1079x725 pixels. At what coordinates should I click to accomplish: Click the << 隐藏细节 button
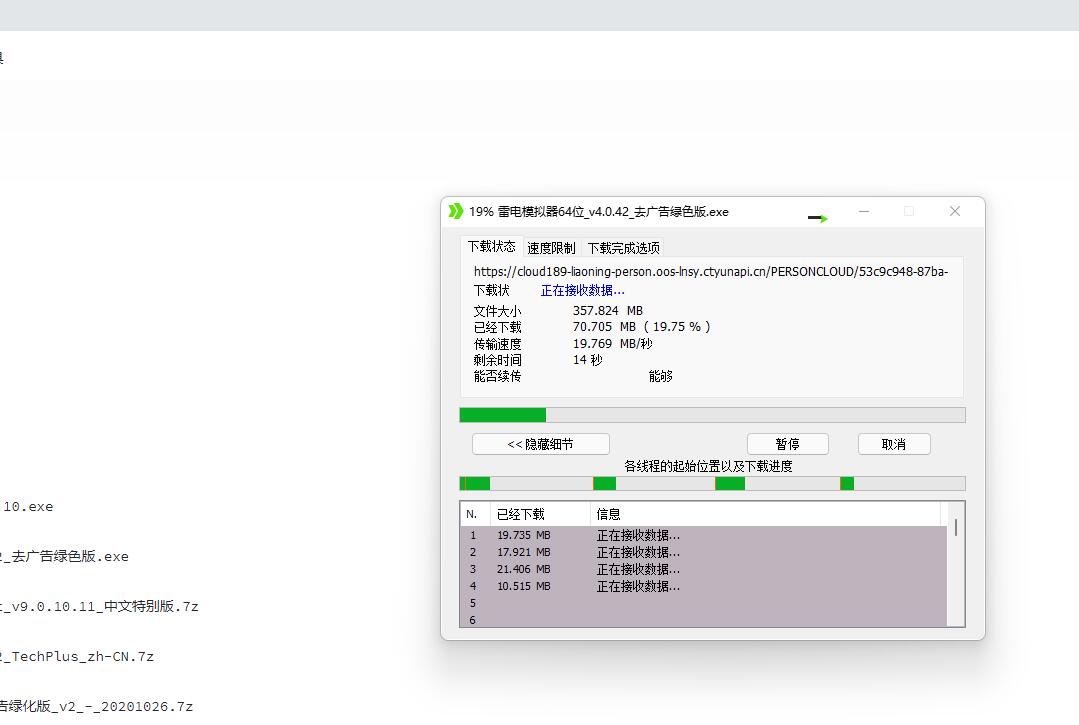coord(541,444)
